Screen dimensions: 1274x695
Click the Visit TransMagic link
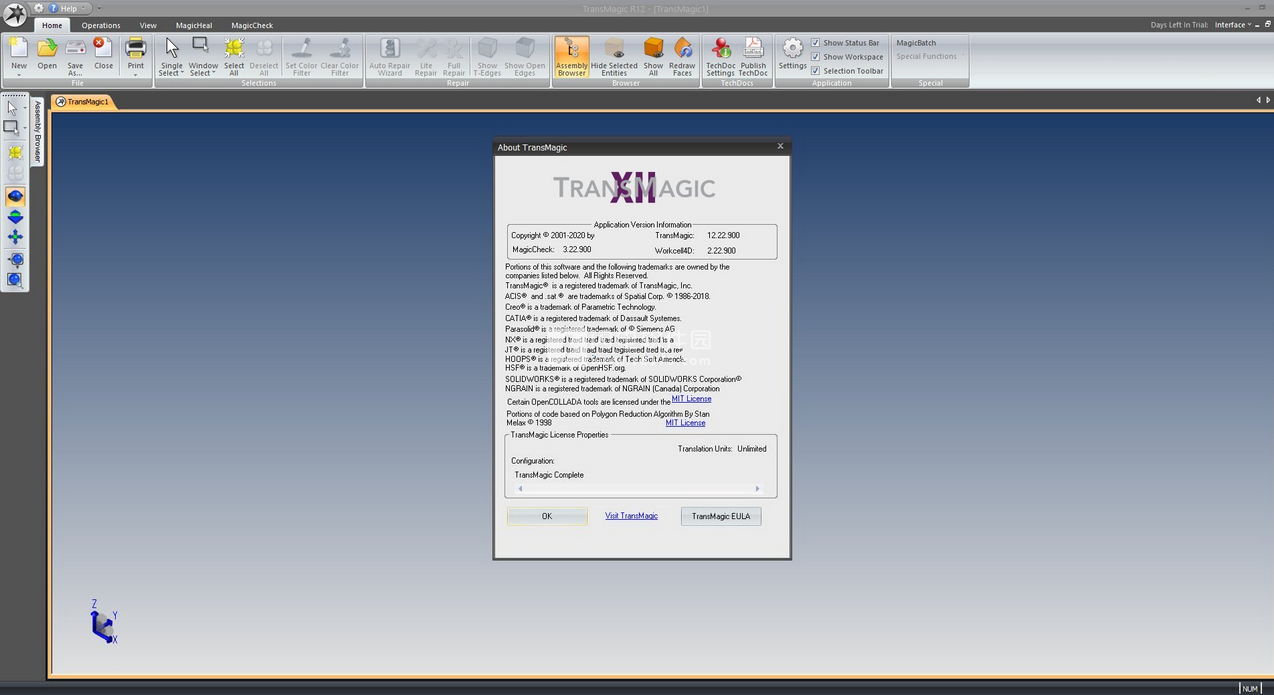tap(631, 516)
